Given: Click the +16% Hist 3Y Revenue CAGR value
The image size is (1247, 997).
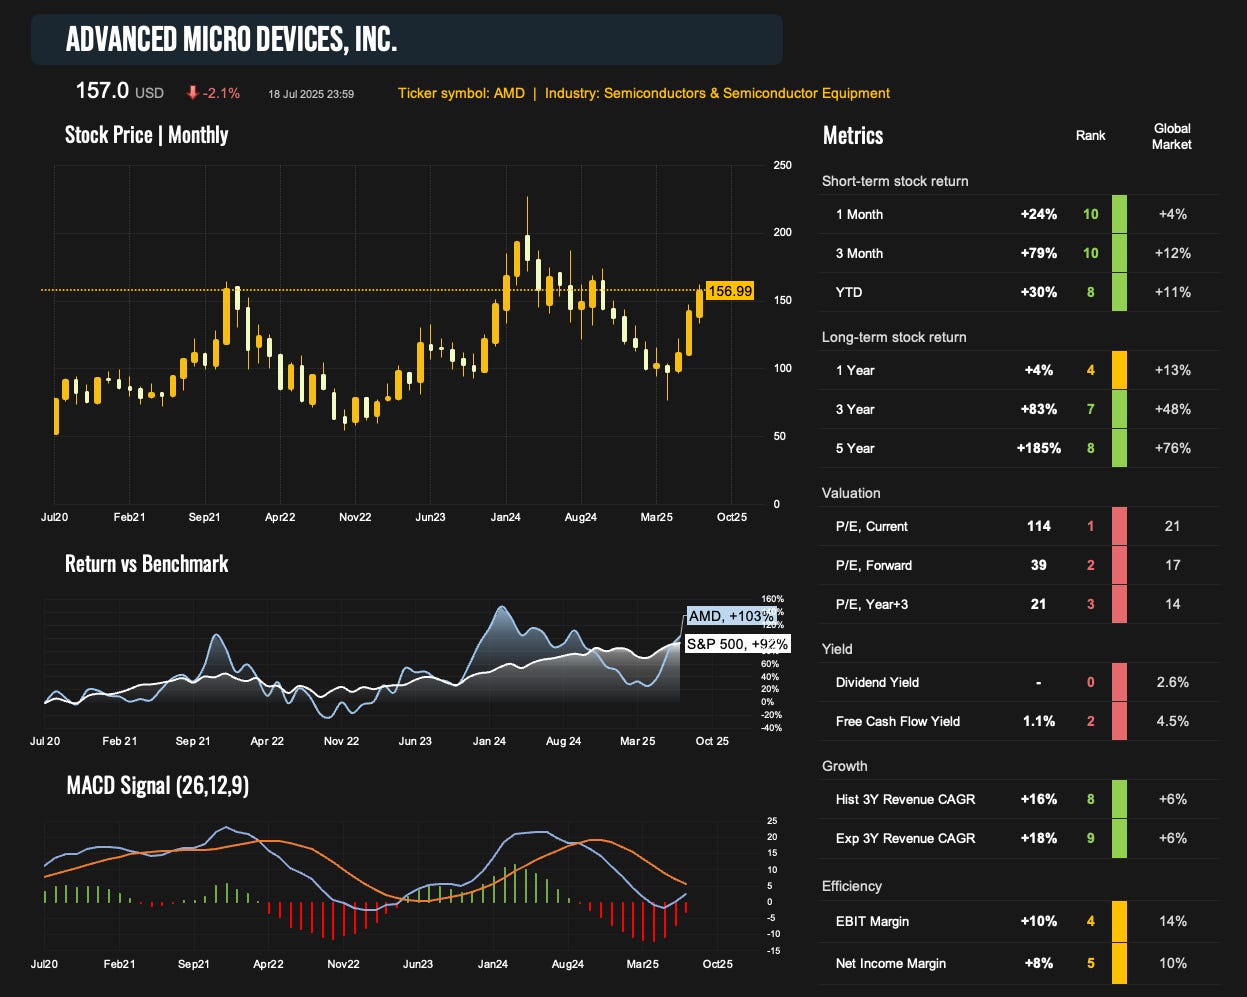Looking at the screenshot, I should tap(1038, 799).
